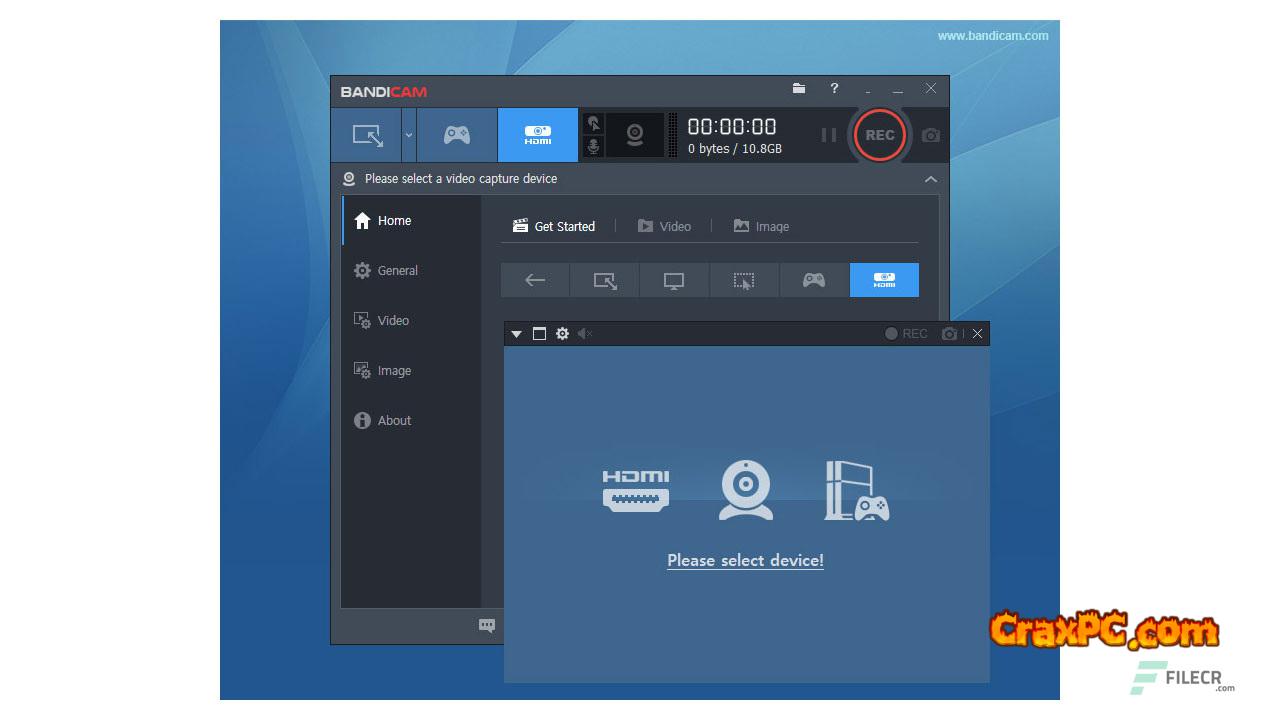Click the HDMI port device icon
The height and width of the screenshot is (720, 1280).
636,491
